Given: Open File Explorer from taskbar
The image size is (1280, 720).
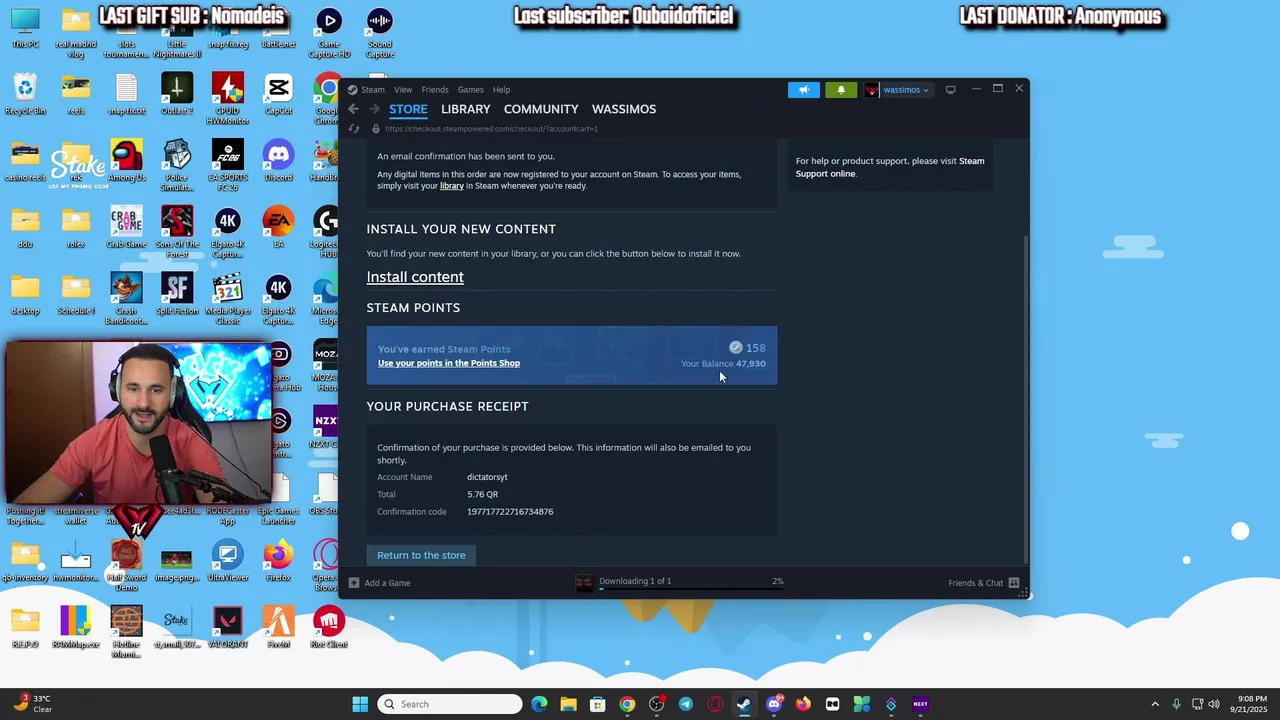Looking at the screenshot, I should [568, 704].
